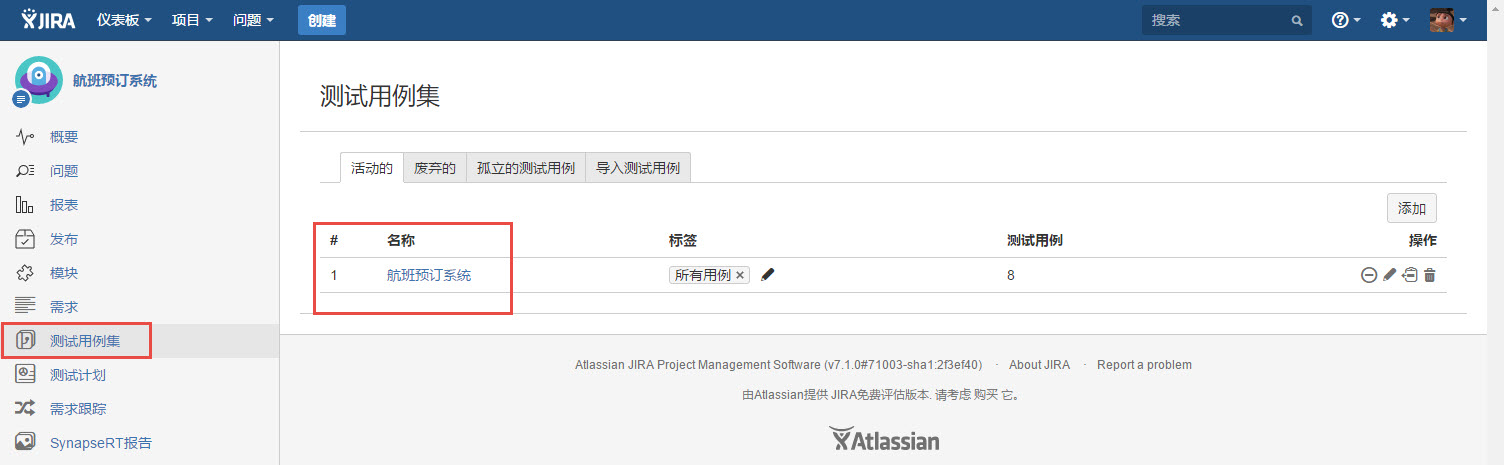Click the 发布 release icon

click(26, 239)
